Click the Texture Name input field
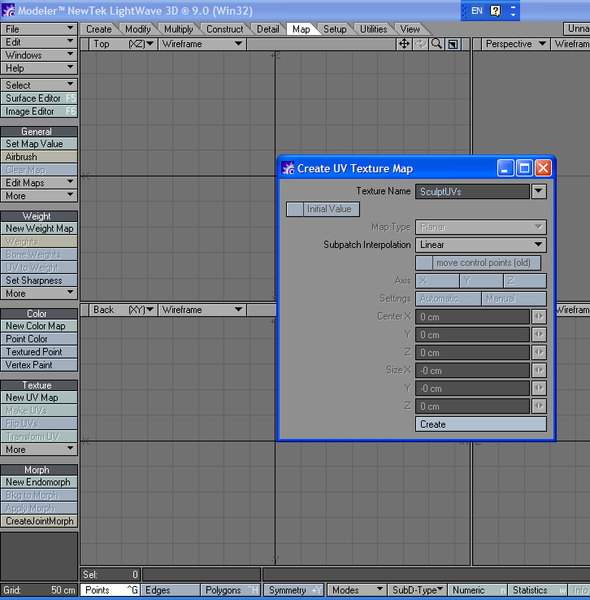Screen dimensions: 590x600 tap(473, 191)
